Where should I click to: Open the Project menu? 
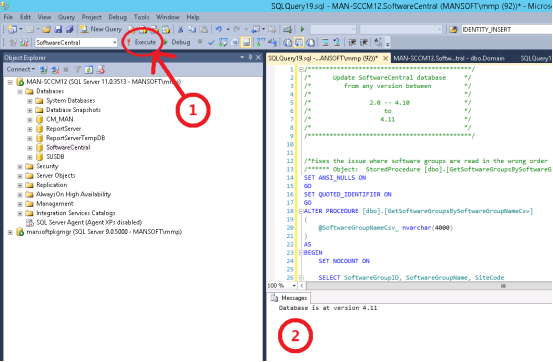coord(91,17)
